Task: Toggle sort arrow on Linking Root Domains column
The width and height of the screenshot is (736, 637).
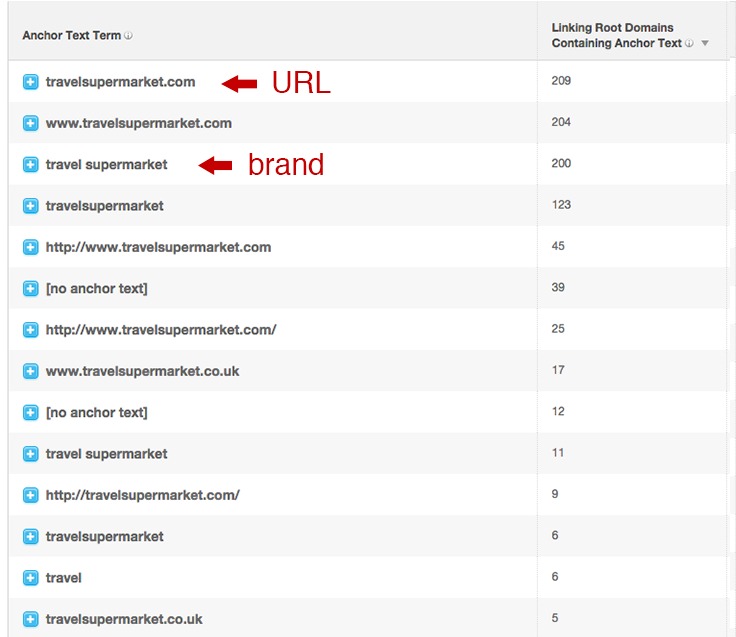Action: click(x=705, y=44)
